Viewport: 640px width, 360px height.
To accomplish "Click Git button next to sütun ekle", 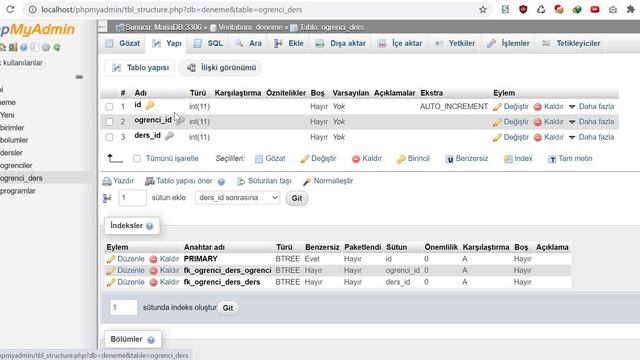I will click(297, 198).
